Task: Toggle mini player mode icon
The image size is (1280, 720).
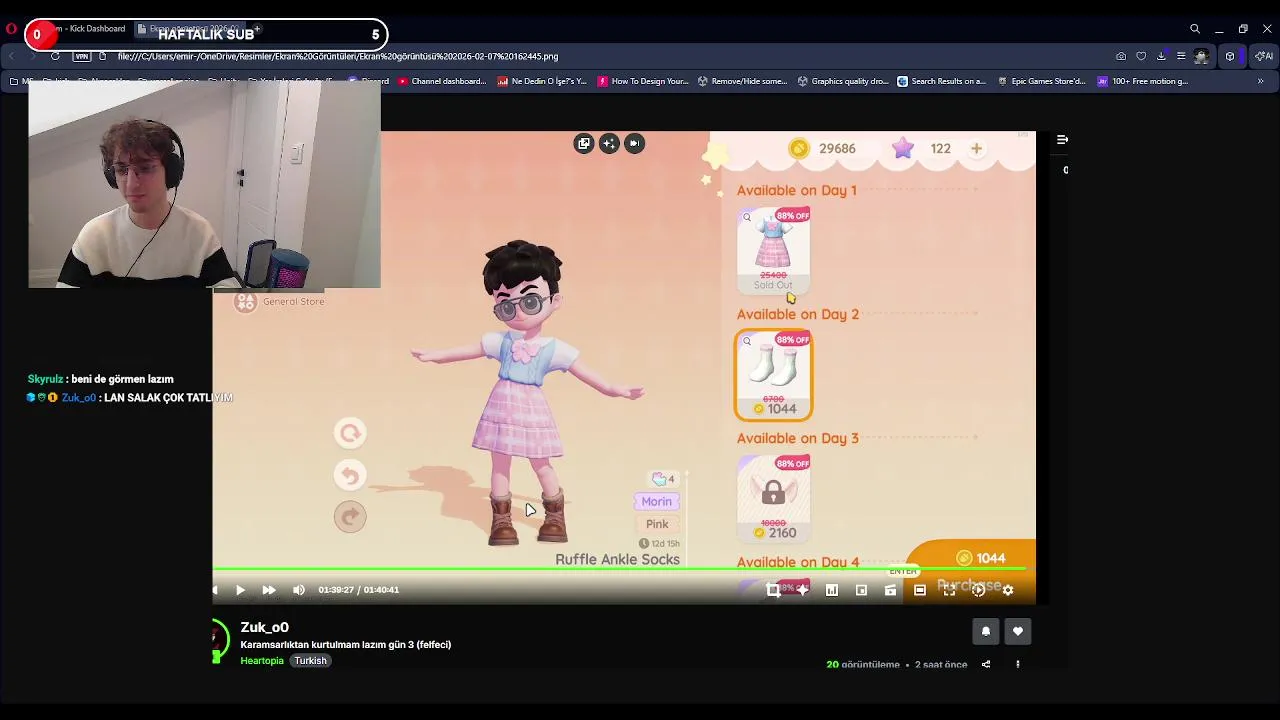Action: pyautogui.click(x=861, y=590)
